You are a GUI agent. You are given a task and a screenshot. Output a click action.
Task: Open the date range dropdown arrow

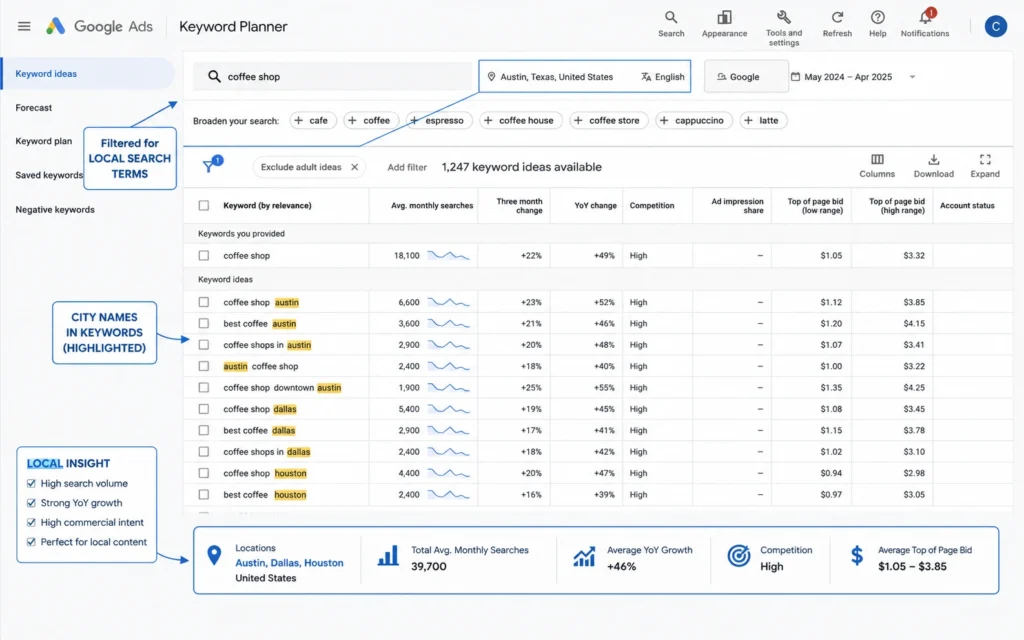click(x=912, y=77)
